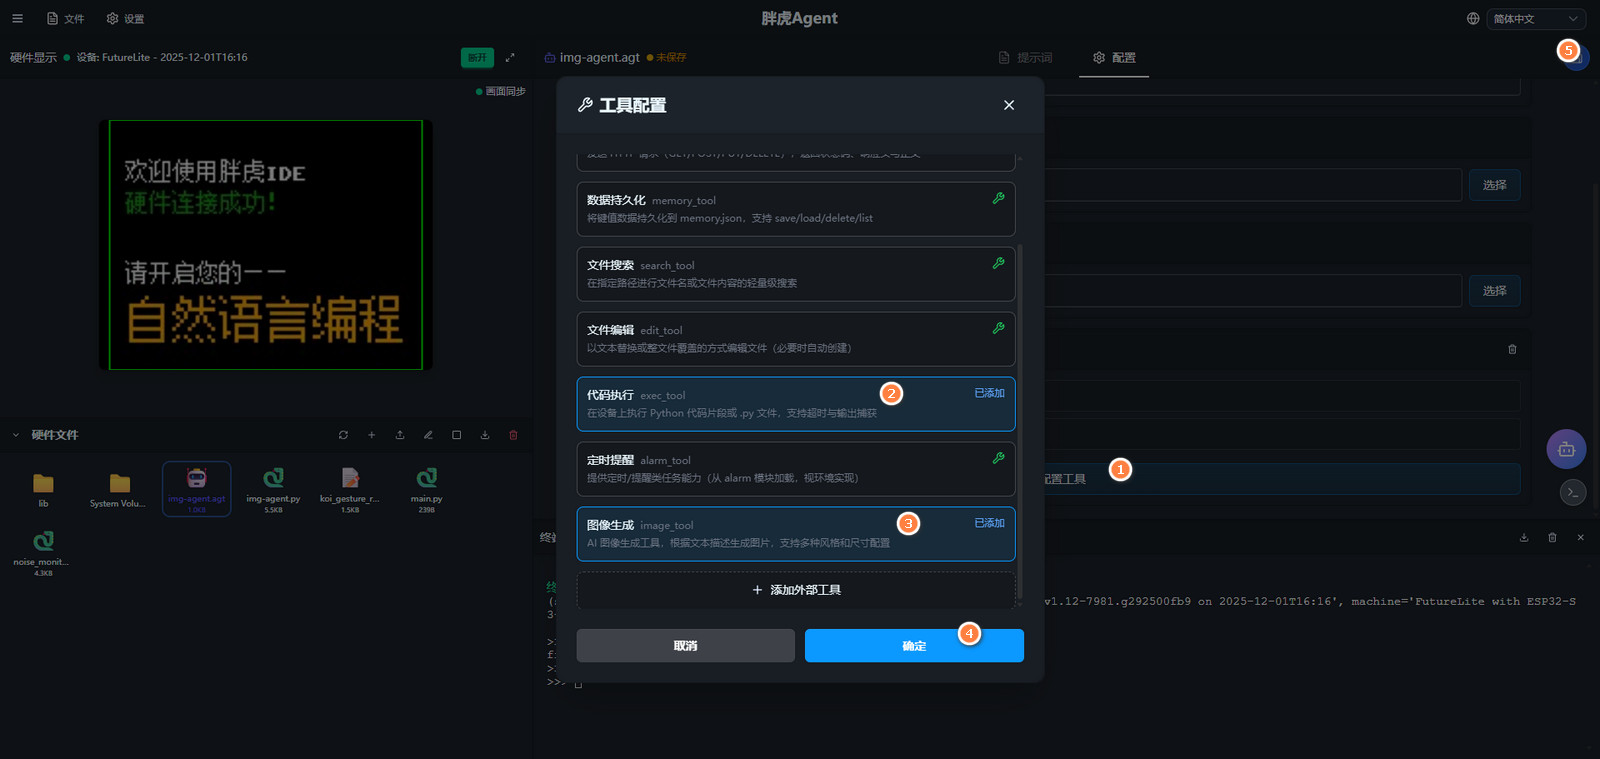Click the tool list vertical scrollbar
Screen dimensions: 1600x759
pos(1019,420)
